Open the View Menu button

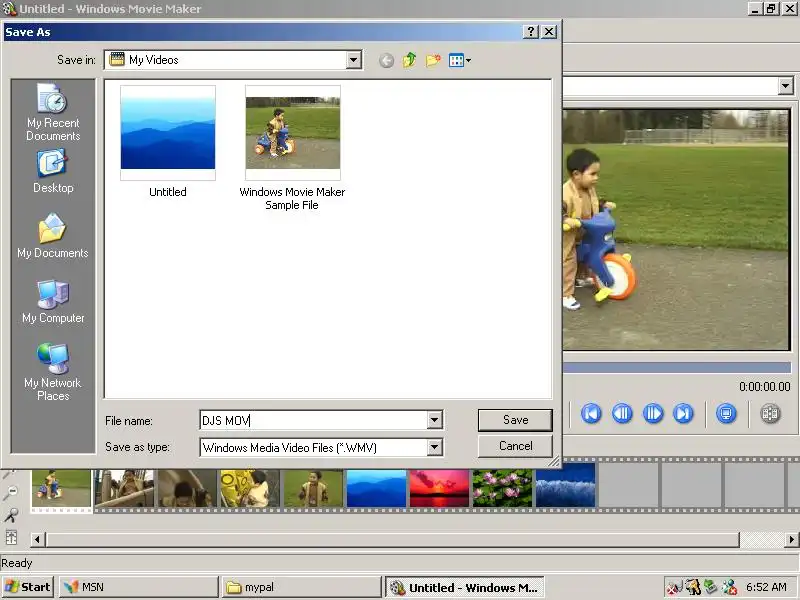pos(459,60)
